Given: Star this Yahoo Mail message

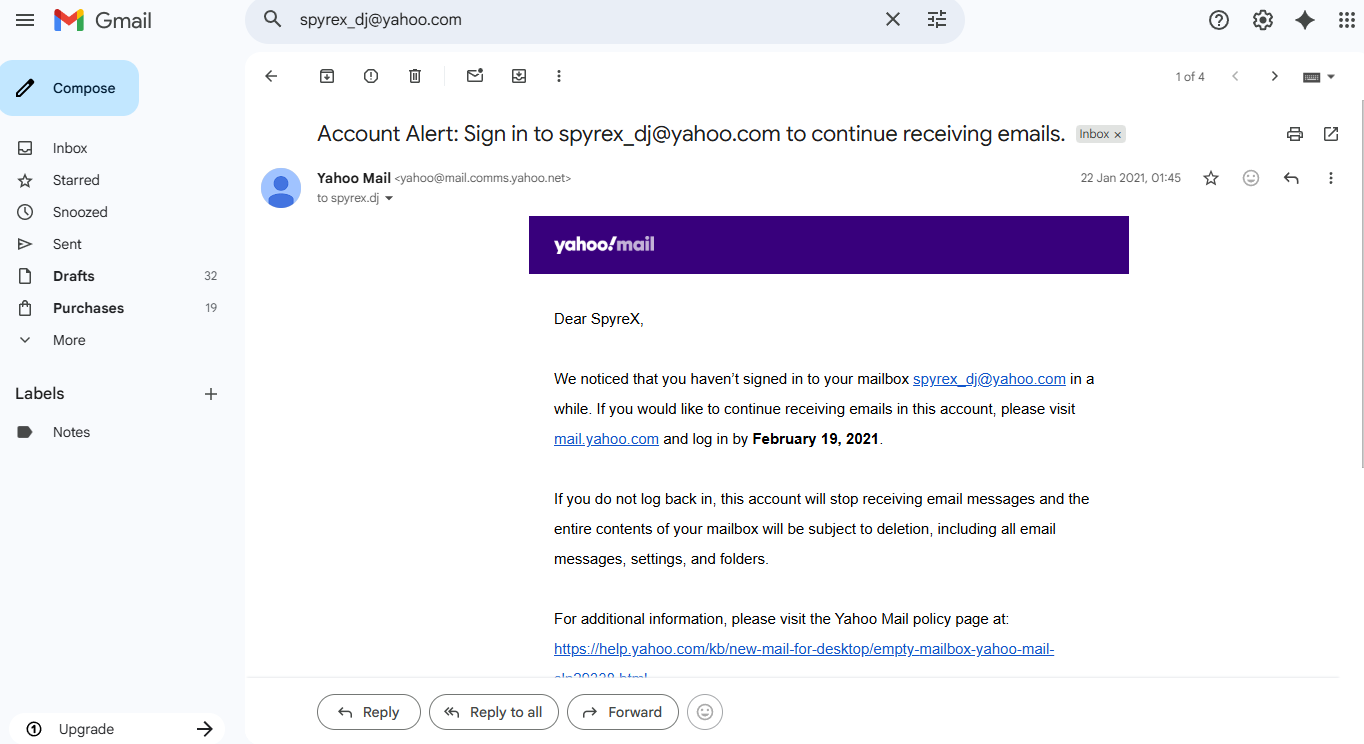Looking at the screenshot, I should tap(1211, 178).
